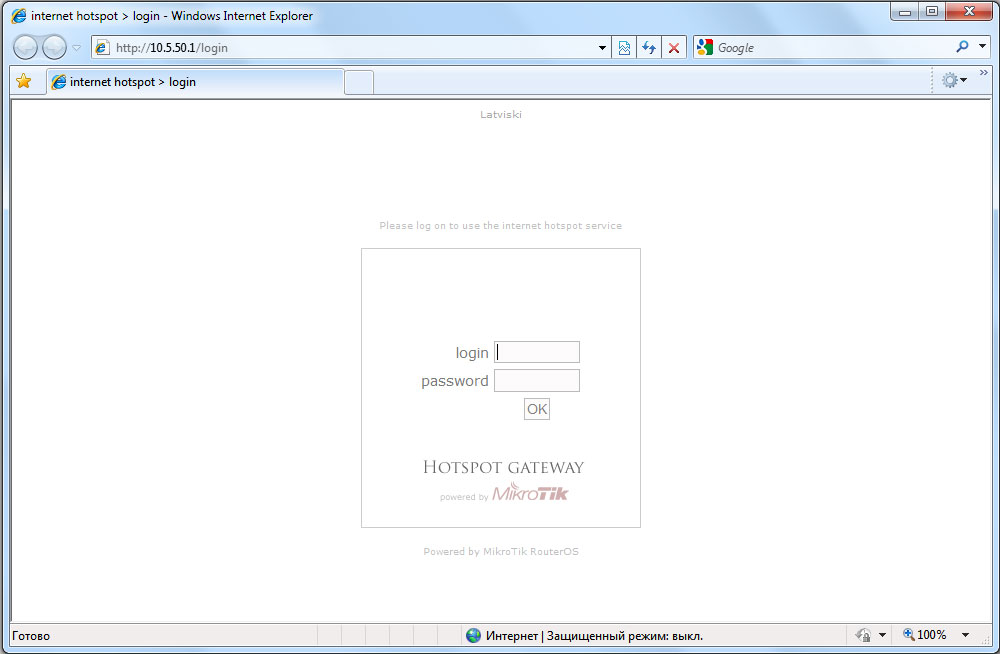The height and width of the screenshot is (654, 1000).
Task: Click into the password field
Action: point(537,381)
